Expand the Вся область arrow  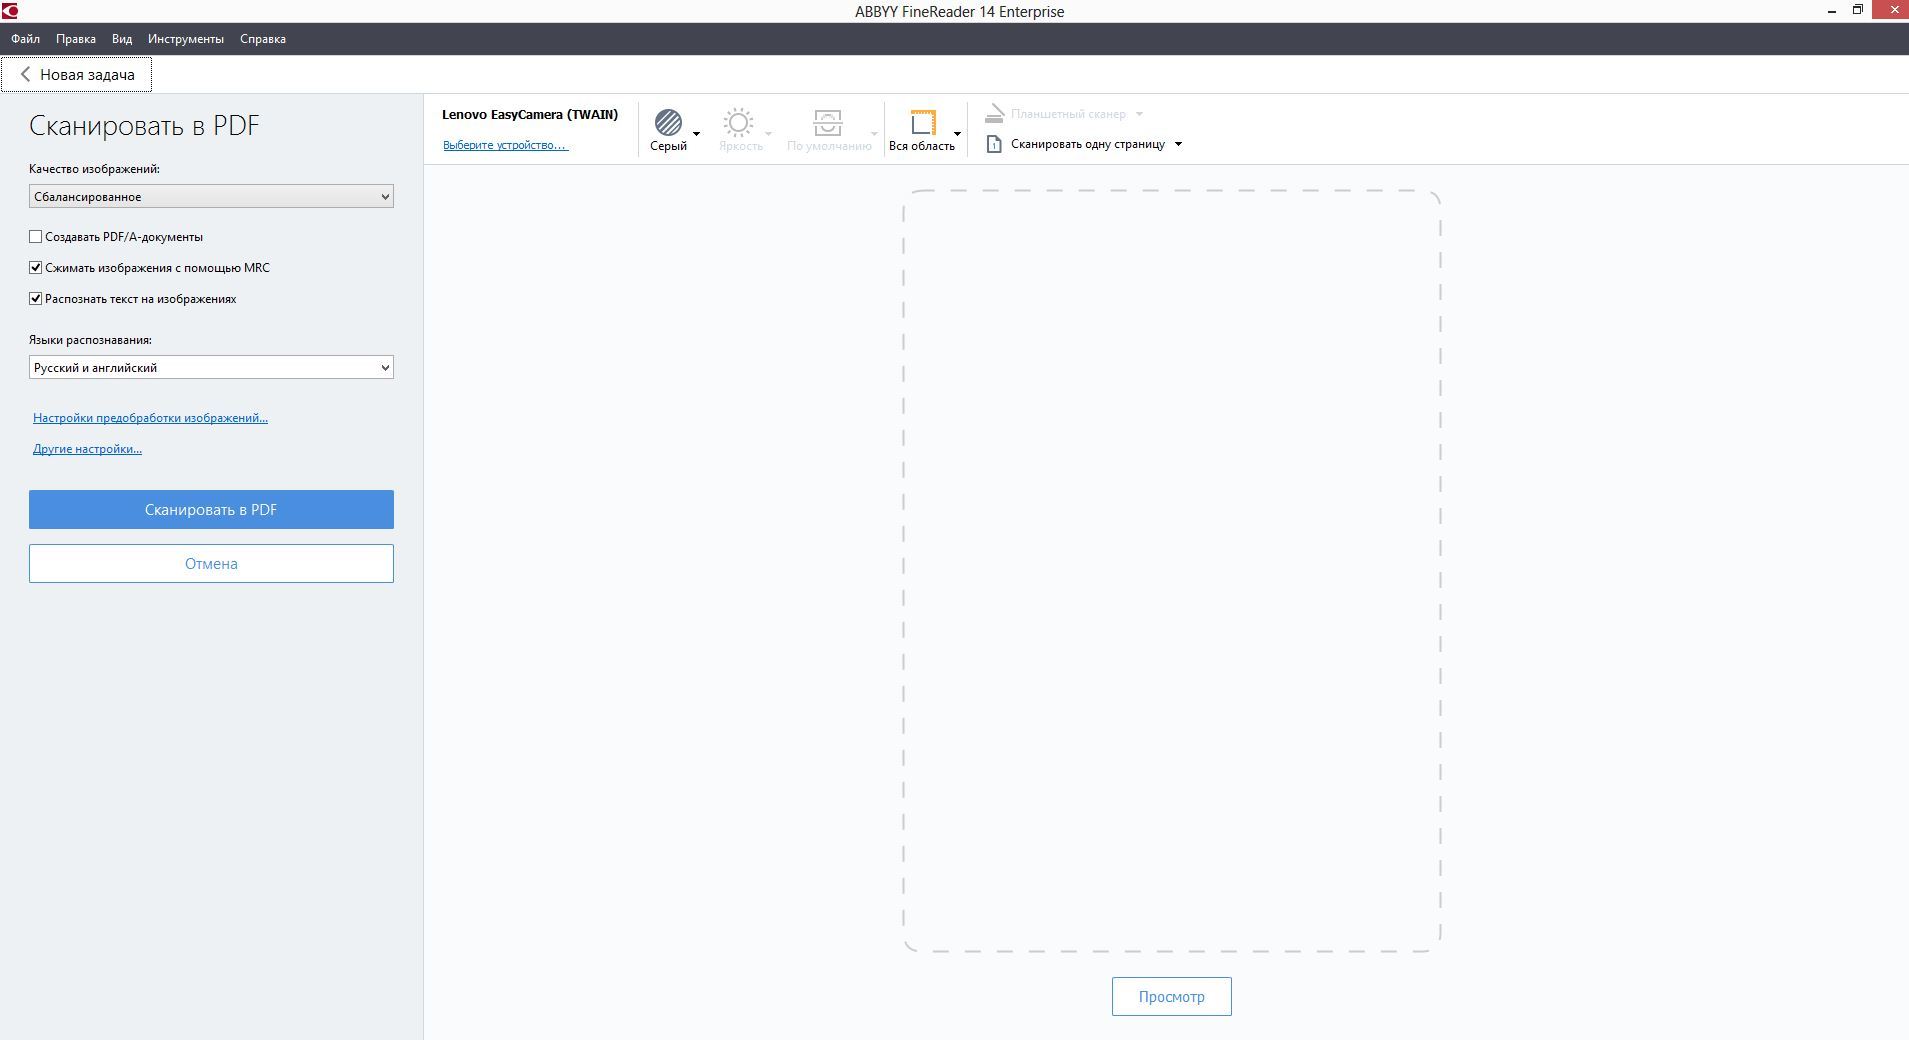957,134
